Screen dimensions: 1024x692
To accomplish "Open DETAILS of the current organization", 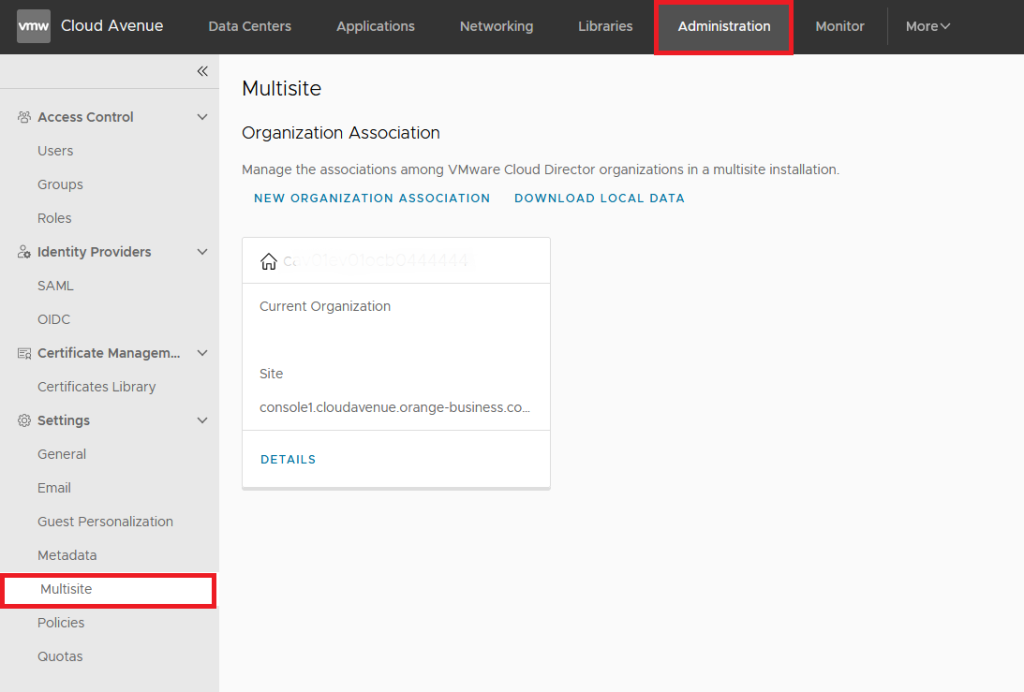I will point(288,460).
